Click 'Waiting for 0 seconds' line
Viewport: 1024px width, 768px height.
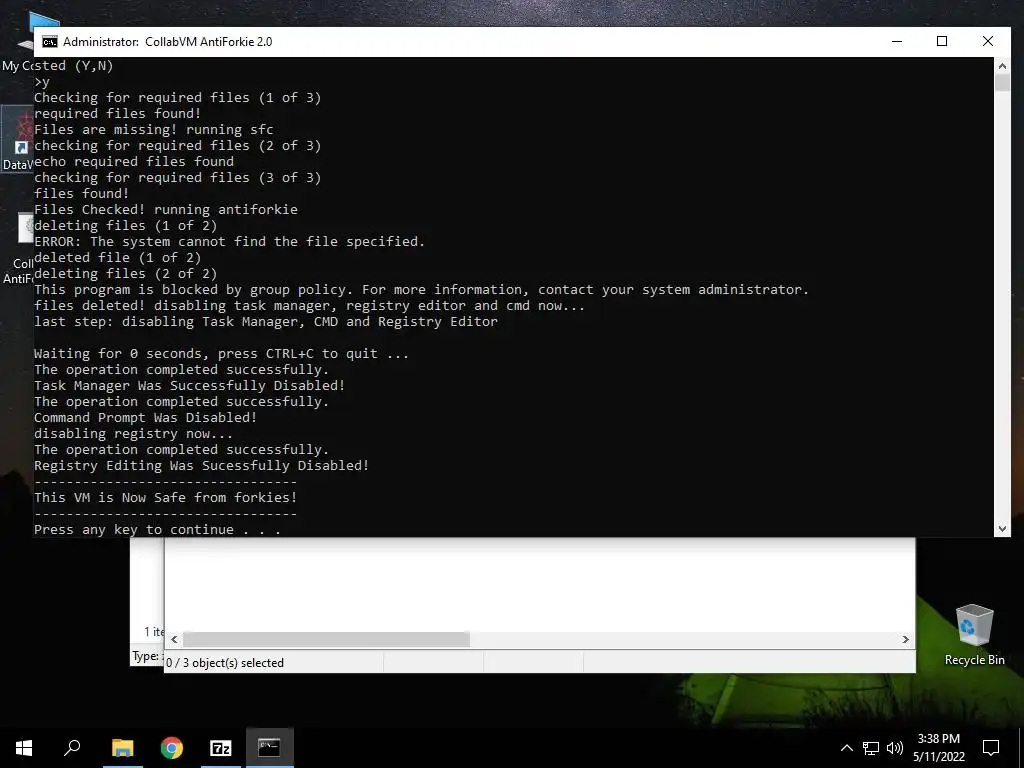221,354
